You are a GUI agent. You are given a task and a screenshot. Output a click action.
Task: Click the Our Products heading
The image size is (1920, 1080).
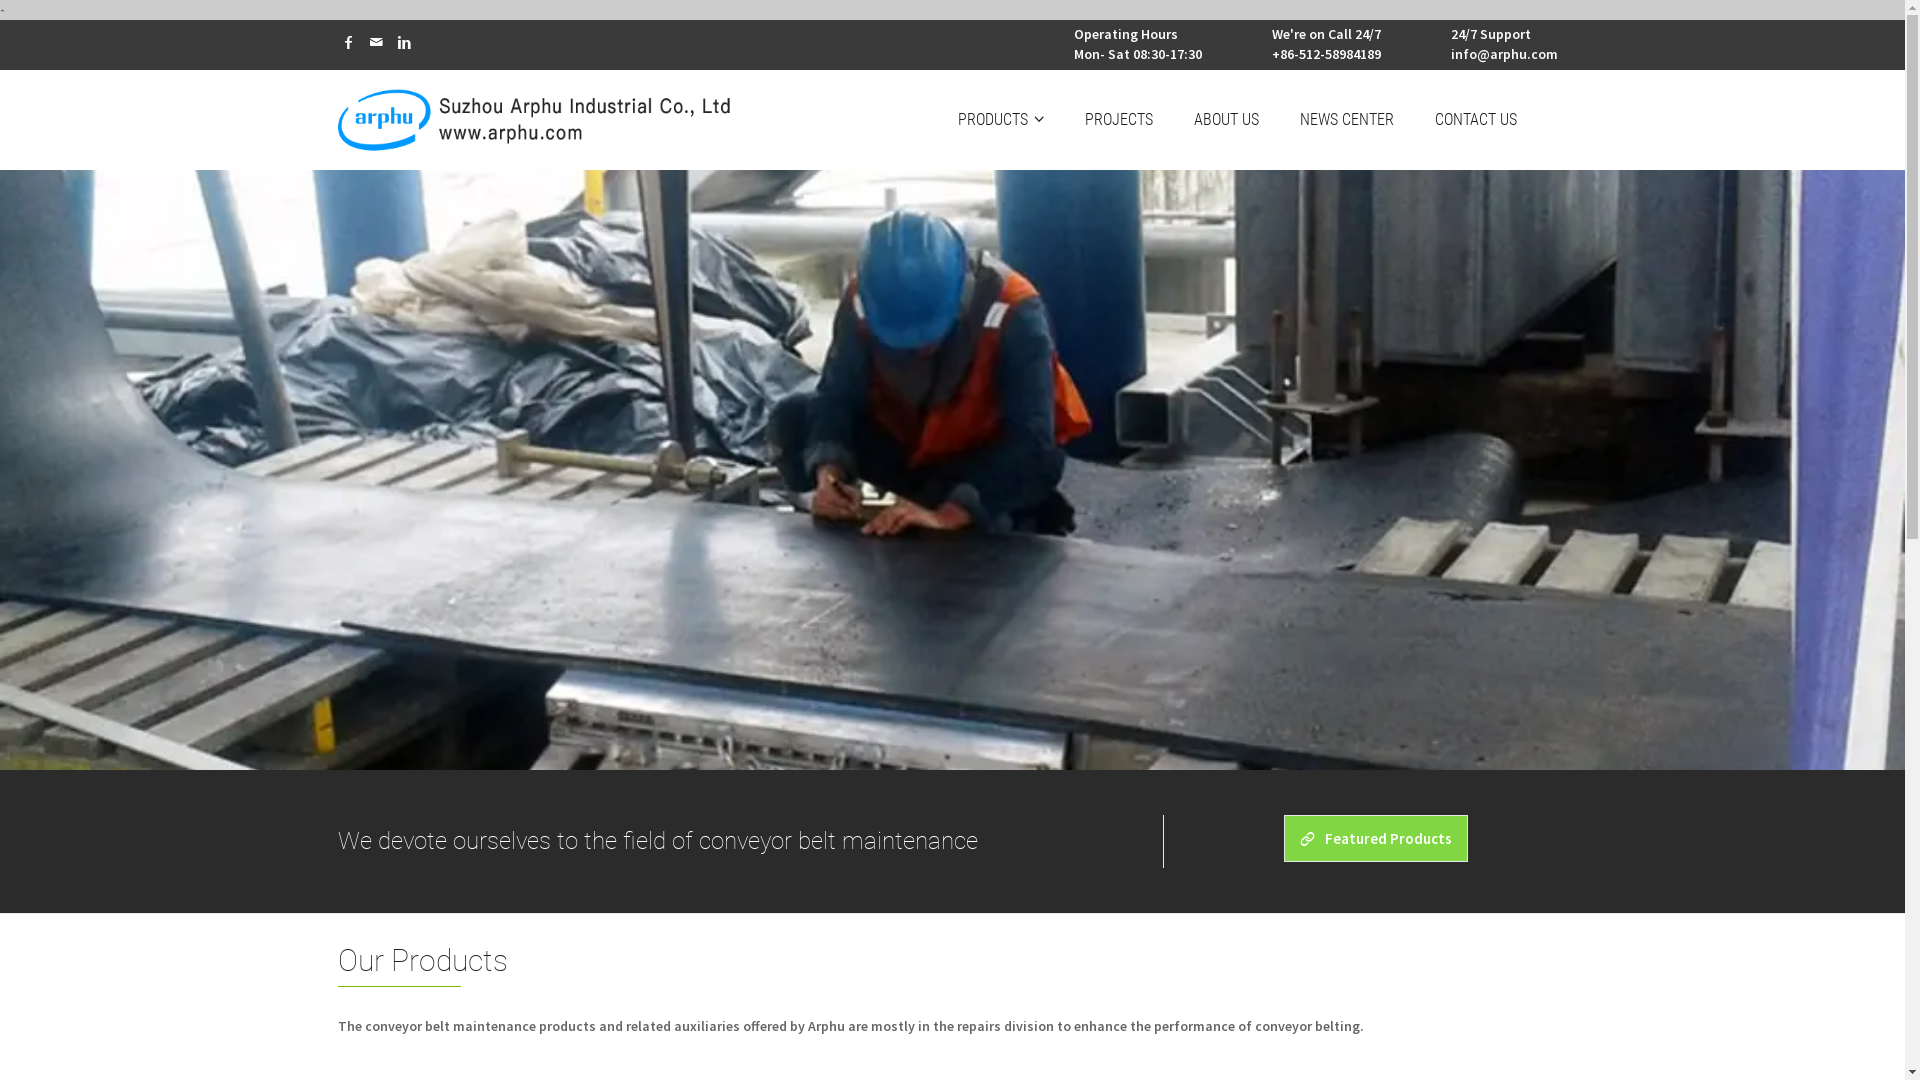(x=422, y=961)
